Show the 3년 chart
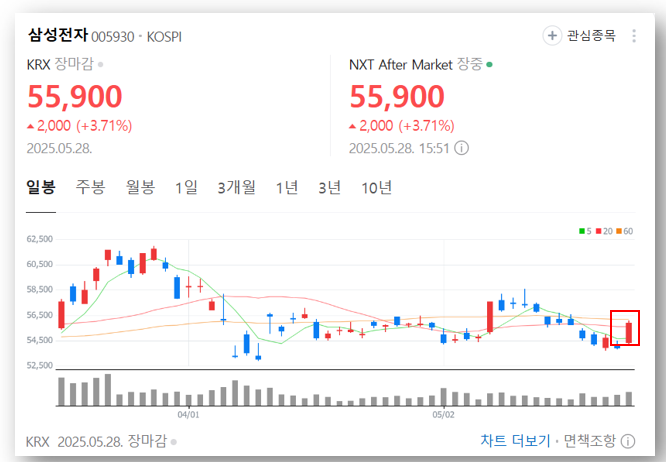The height and width of the screenshot is (462, 666). click(330, 187)
